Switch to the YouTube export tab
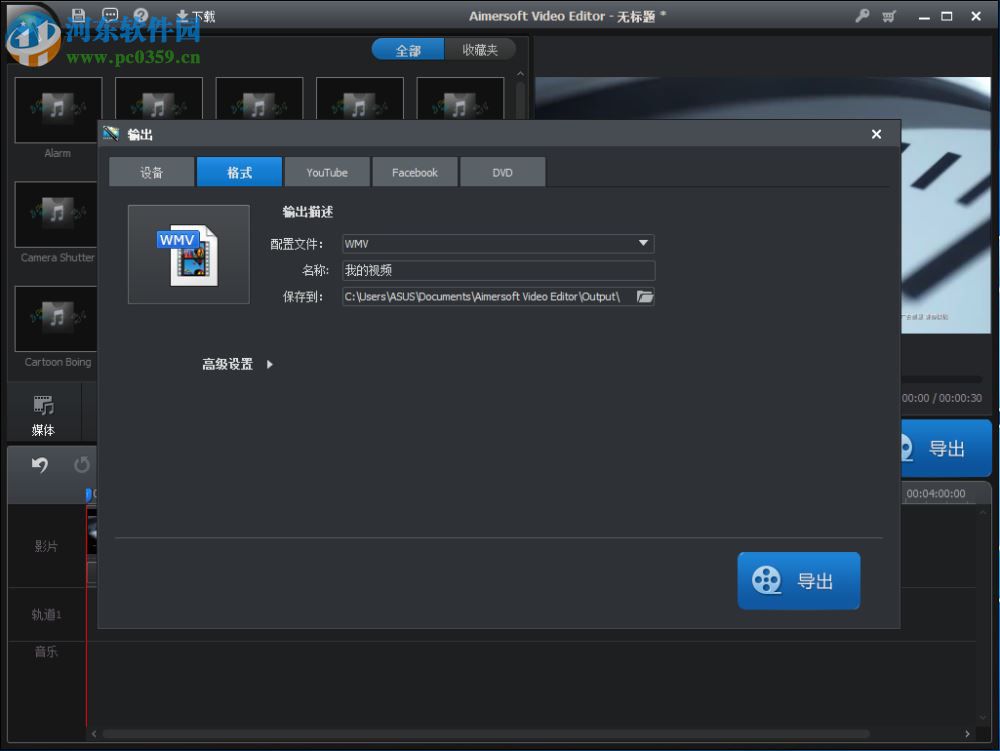Image resolution: width=1000 pixels, height=751 pixels. click(327, 171)
